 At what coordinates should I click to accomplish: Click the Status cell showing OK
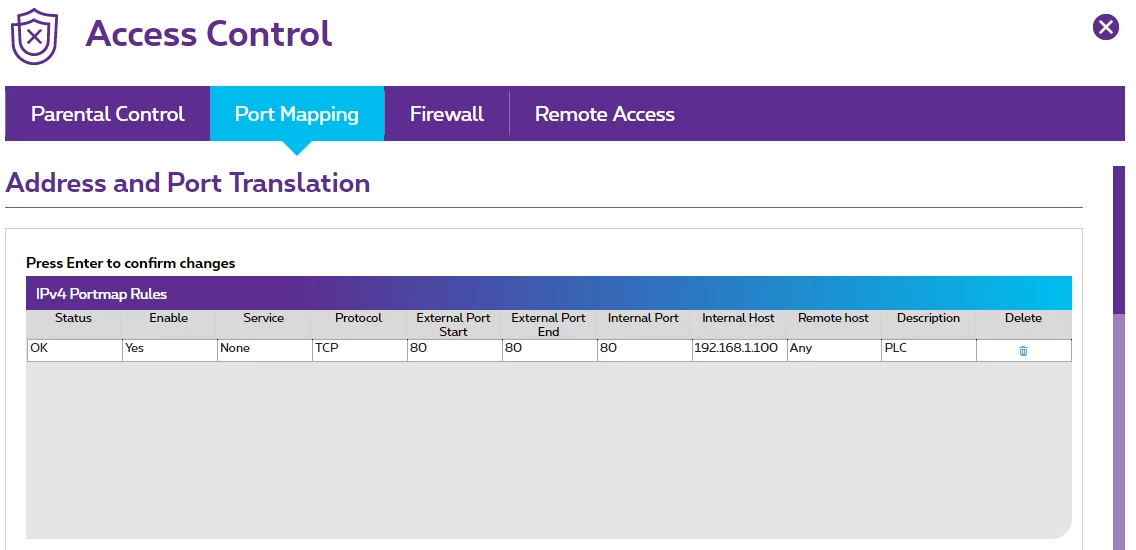73,349
